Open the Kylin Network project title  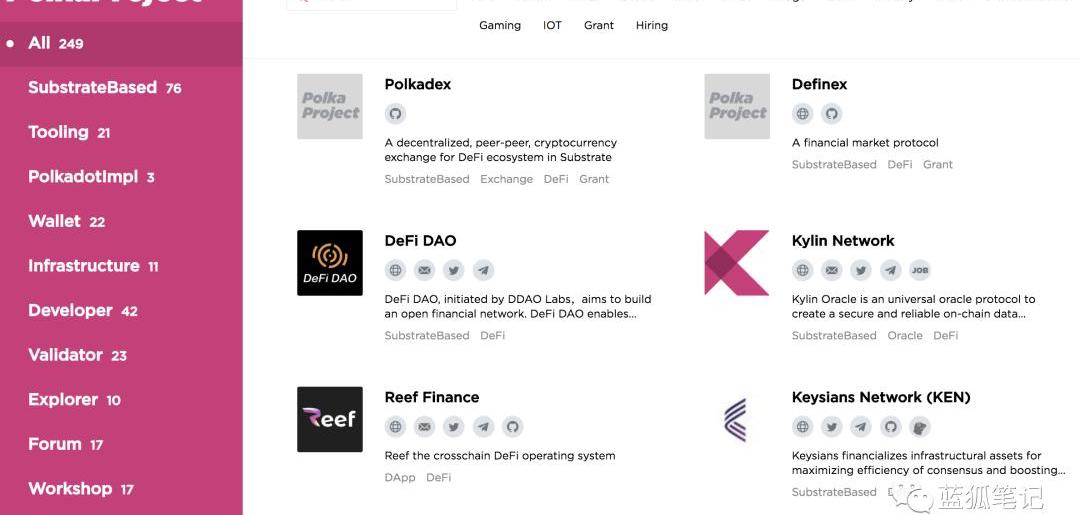pyautogui.click(x=843, y=241)
